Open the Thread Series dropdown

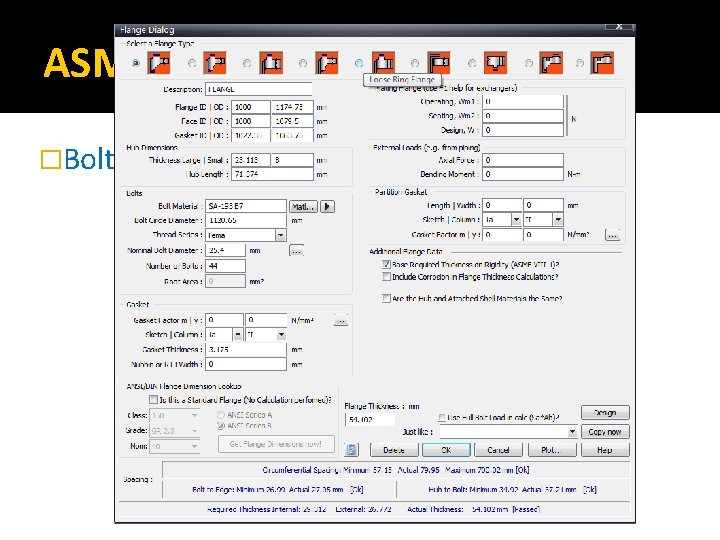pos(280,235)
